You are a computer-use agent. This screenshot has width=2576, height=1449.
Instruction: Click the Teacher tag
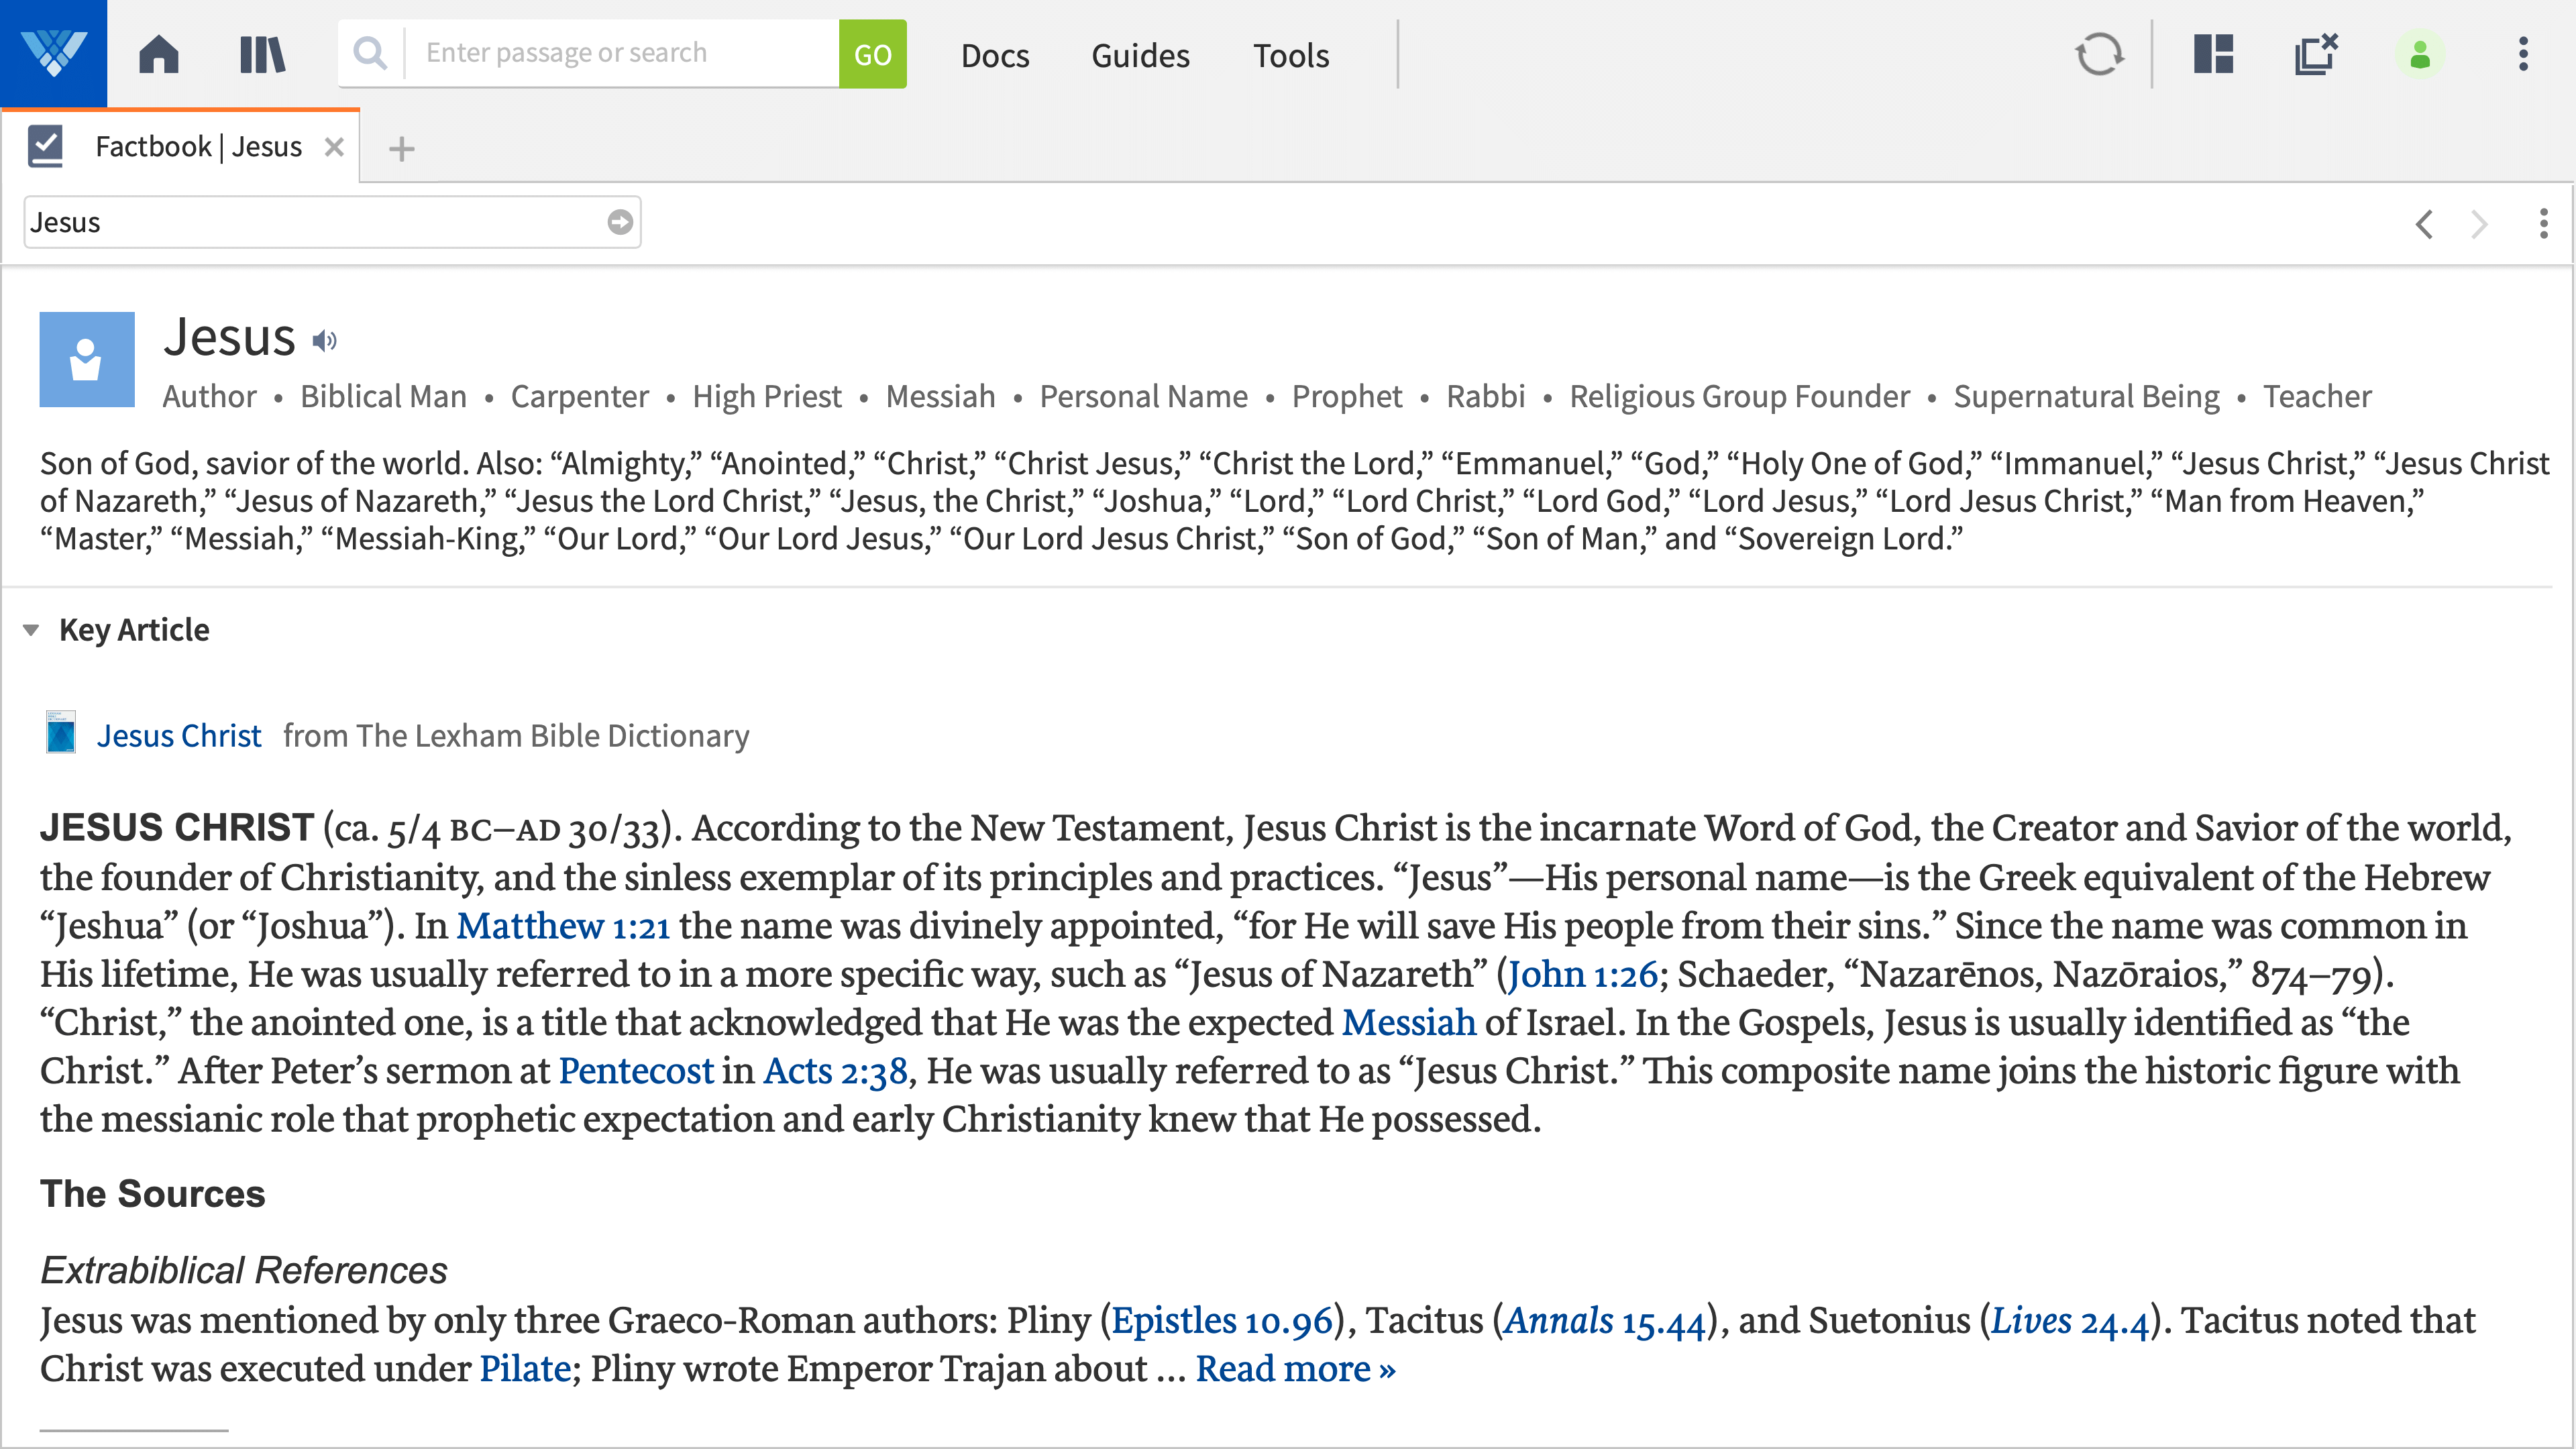pyautogui.click(x=2318, y=396)
